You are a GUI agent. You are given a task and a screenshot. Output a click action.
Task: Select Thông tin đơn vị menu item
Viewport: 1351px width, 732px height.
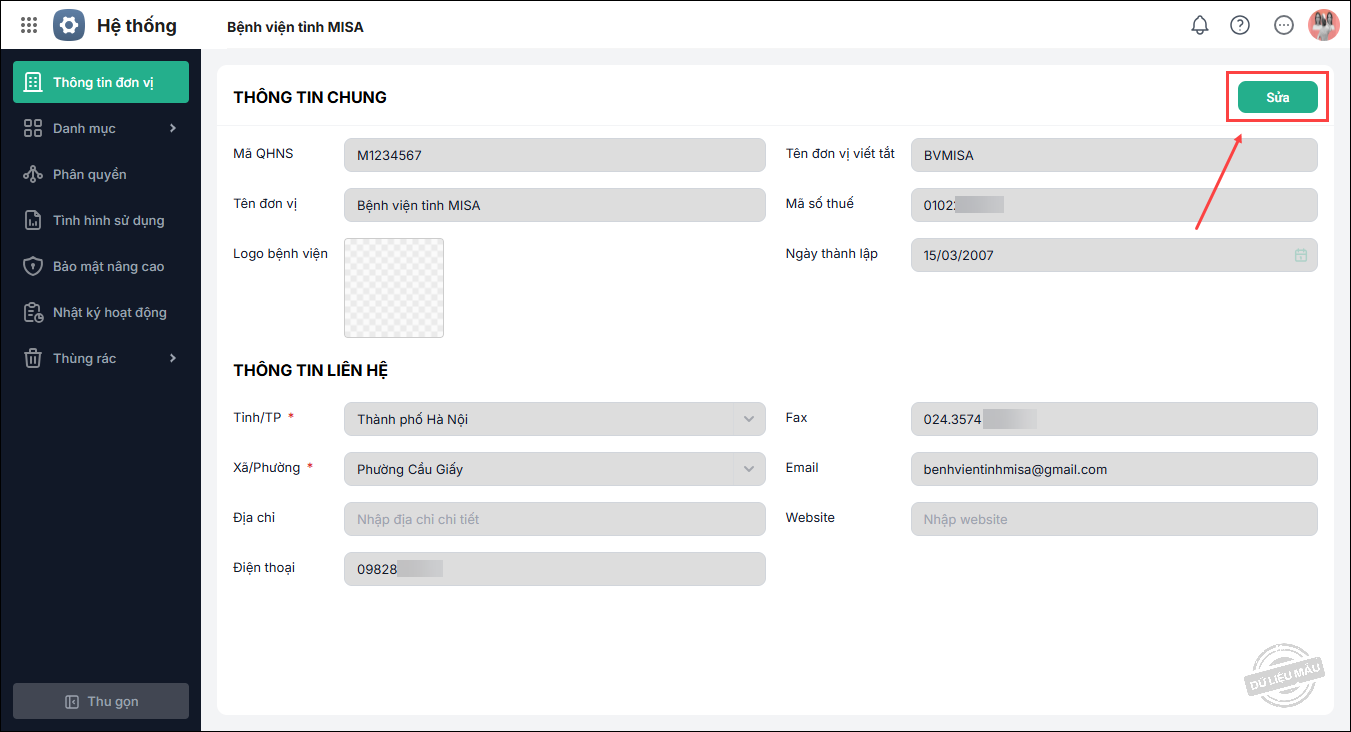tap(101, 82)
